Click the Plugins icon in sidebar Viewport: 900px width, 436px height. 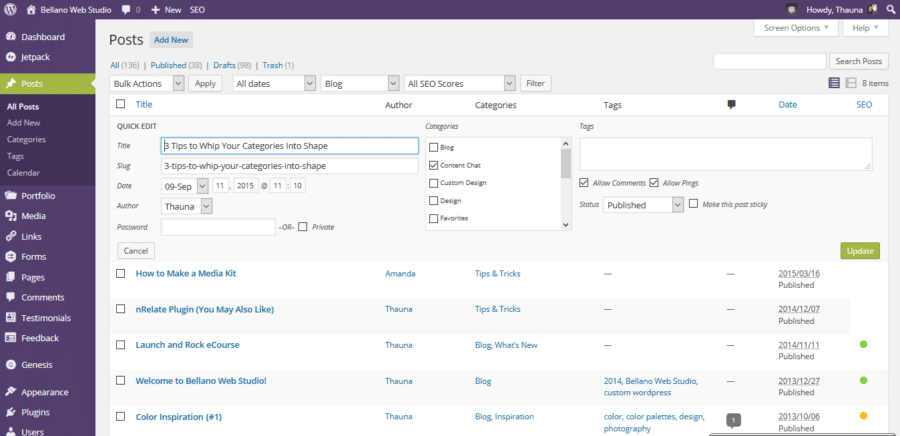tap(10, 412)
